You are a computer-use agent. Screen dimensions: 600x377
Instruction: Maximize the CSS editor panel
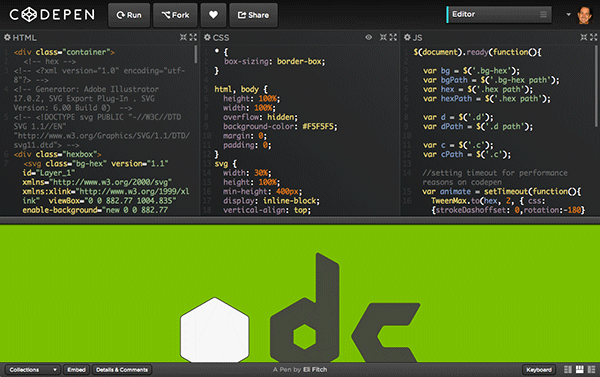click(393, 37)
